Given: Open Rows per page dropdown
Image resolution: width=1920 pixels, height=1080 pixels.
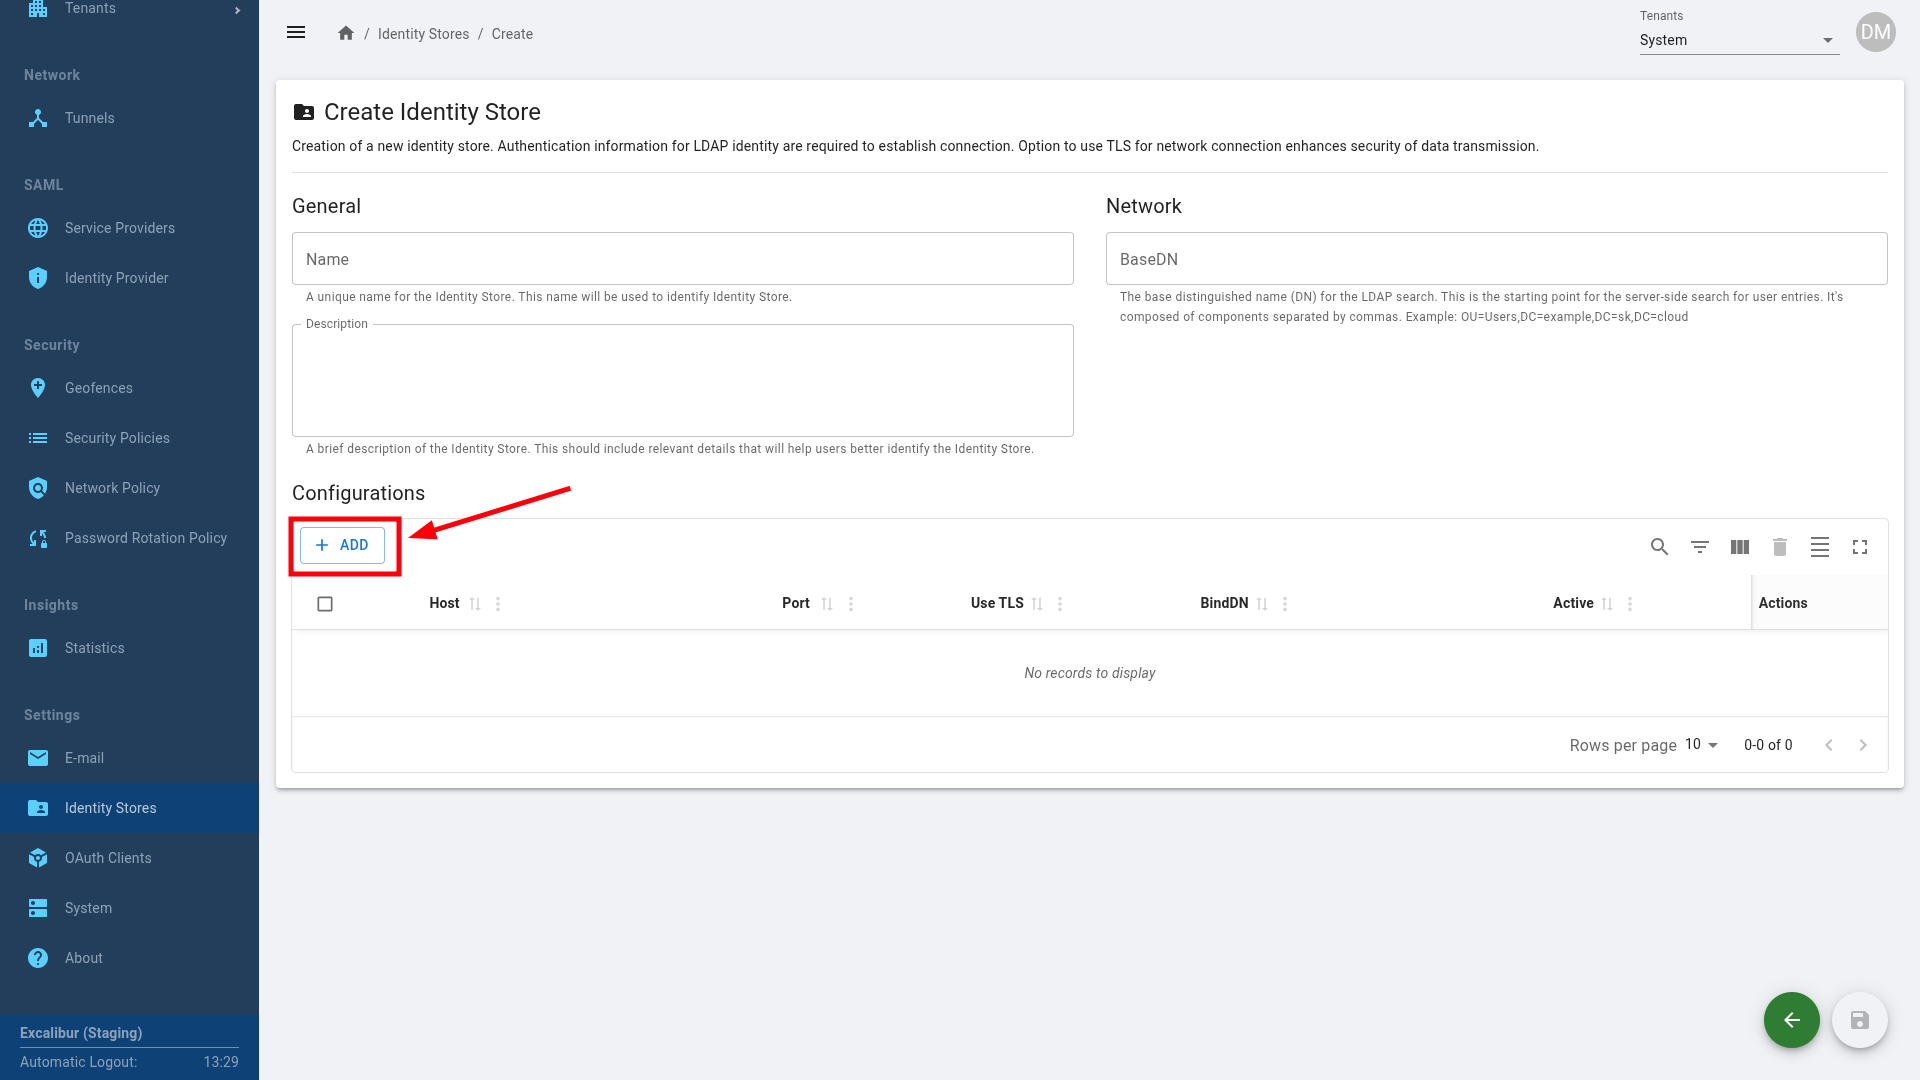Looking at the screenshot, I should (x=1701, y=745).
